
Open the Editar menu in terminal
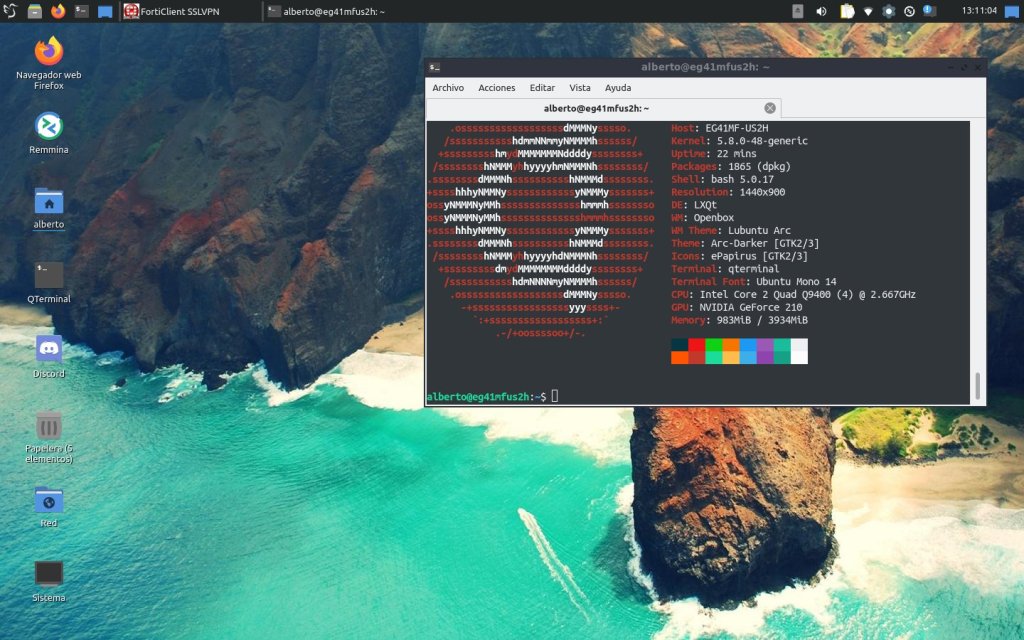pos(542,88)
